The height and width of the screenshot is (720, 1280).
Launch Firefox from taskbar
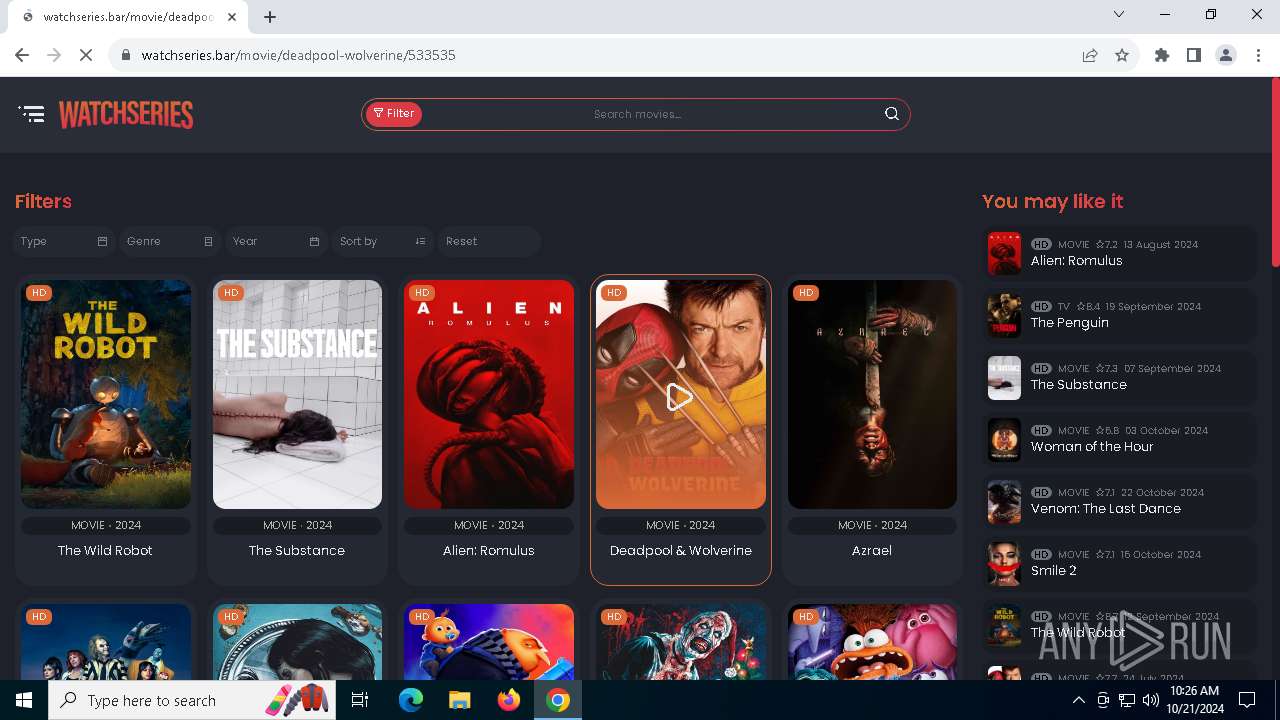(509, 700)
